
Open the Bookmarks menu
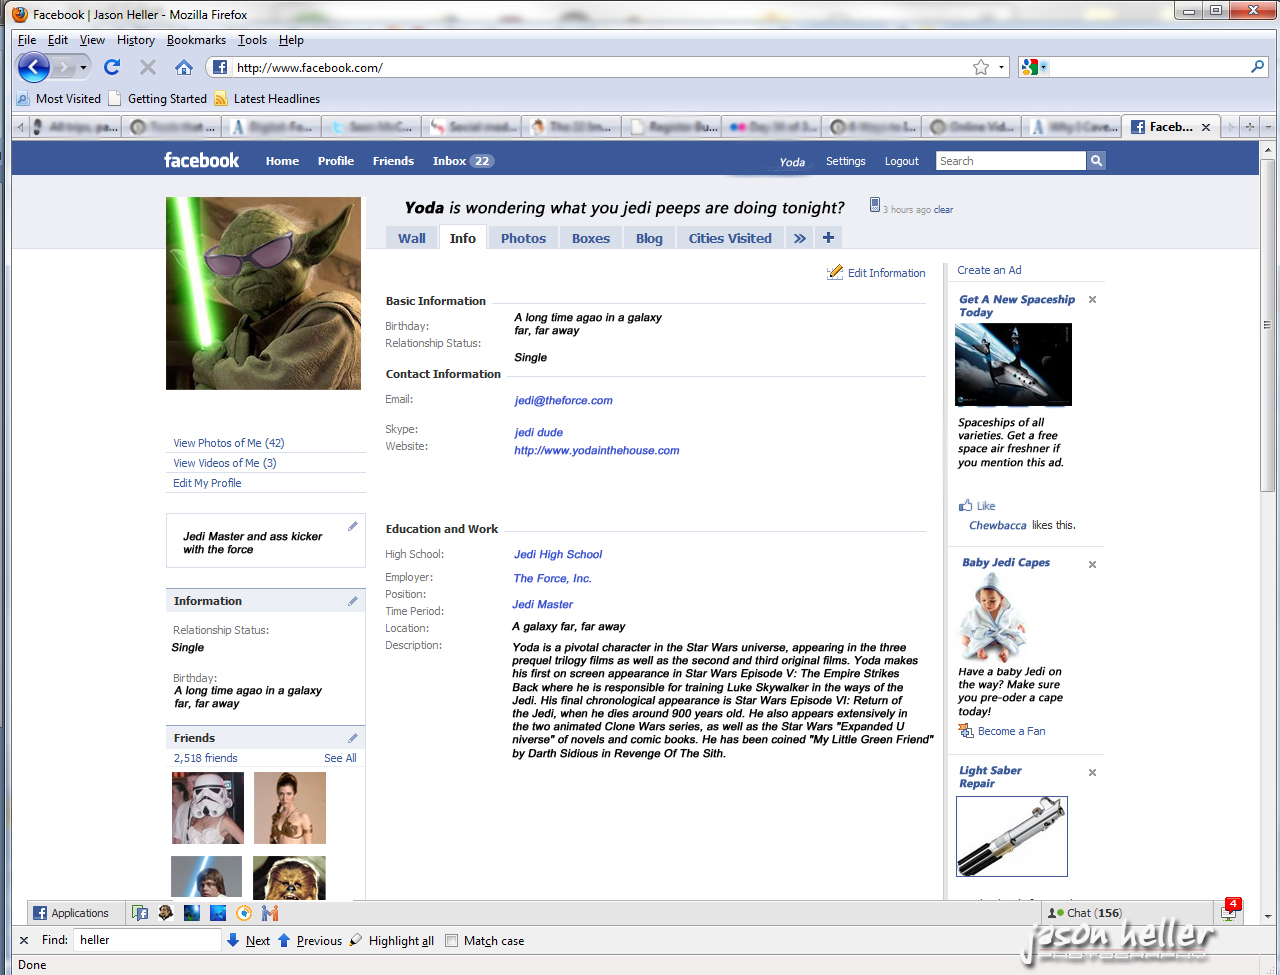196,40
